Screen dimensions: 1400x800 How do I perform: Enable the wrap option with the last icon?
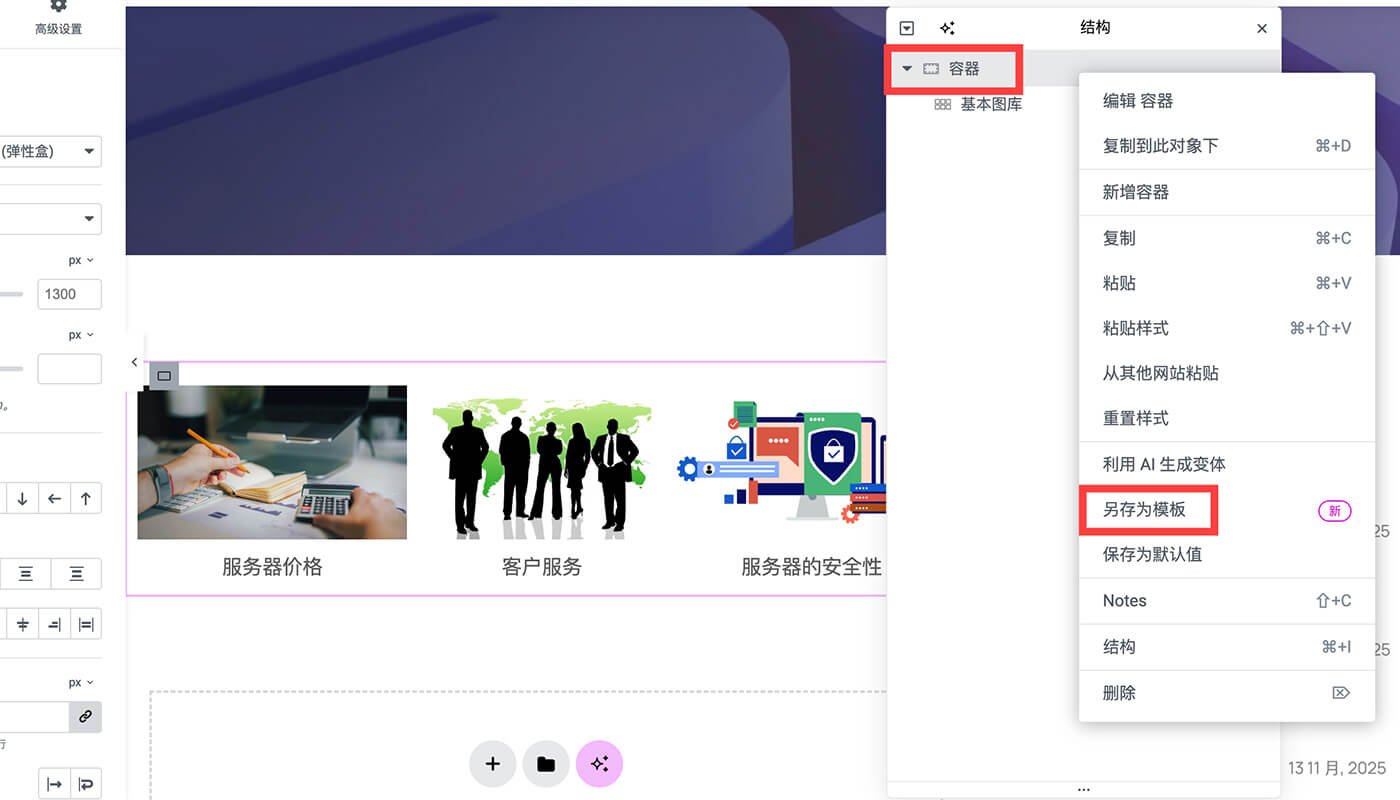[x=85, y=783]
